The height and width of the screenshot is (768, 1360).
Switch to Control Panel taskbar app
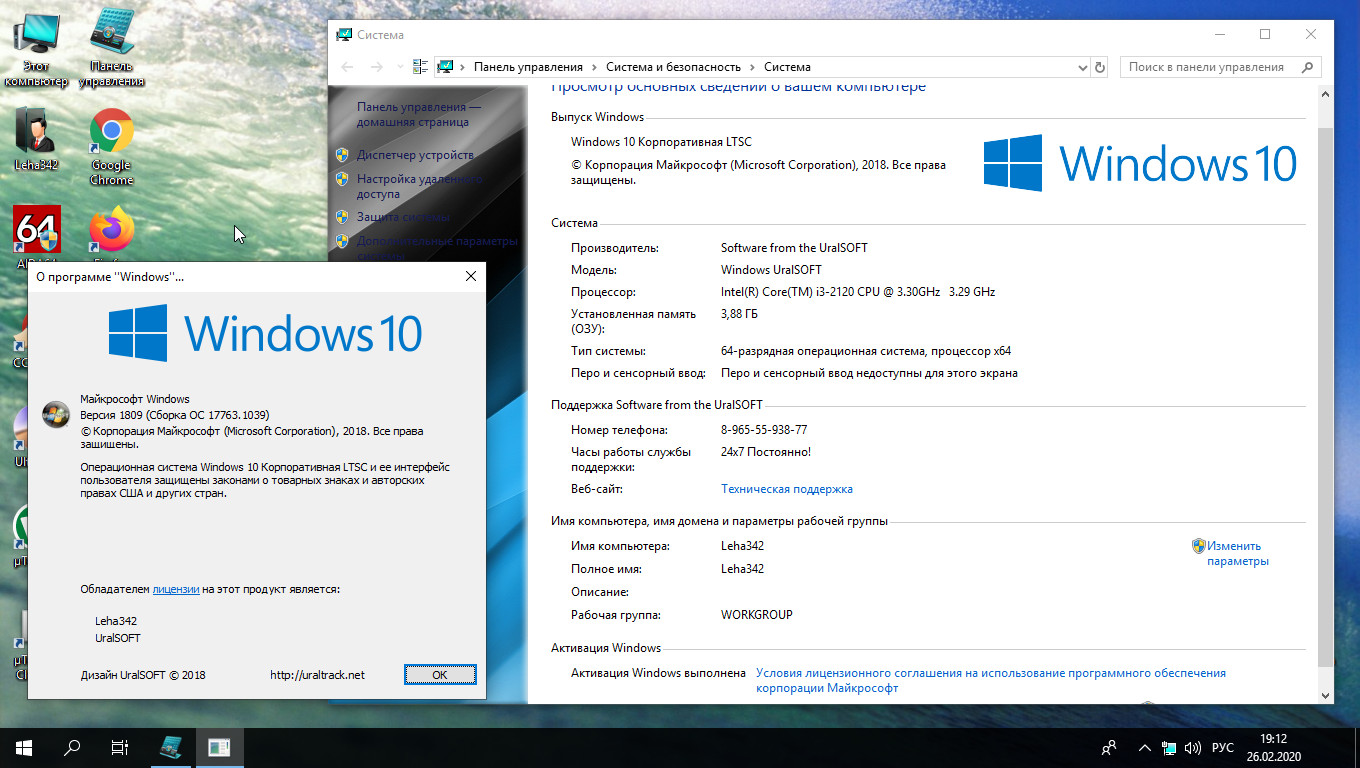[x=172, y=747]
